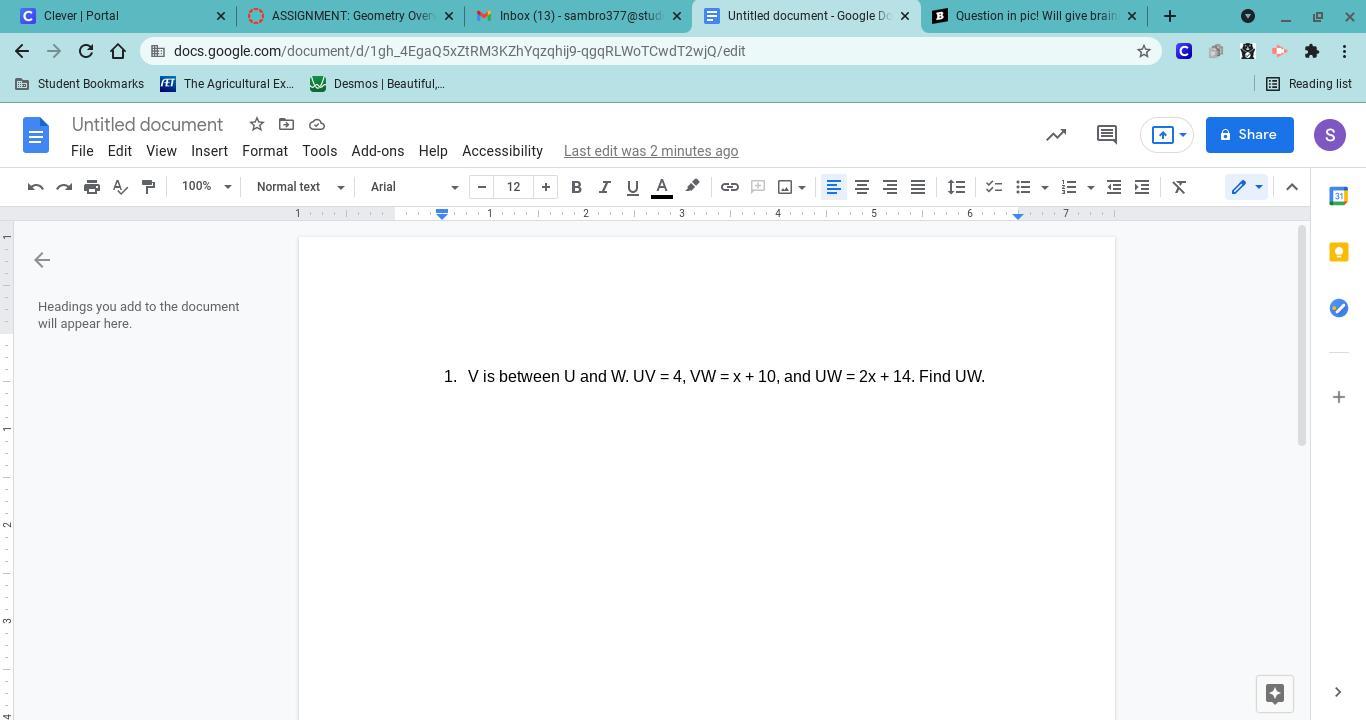Star the Untitled document
Viewport: 1366px width, 720px height.
[x=257, y=124]
